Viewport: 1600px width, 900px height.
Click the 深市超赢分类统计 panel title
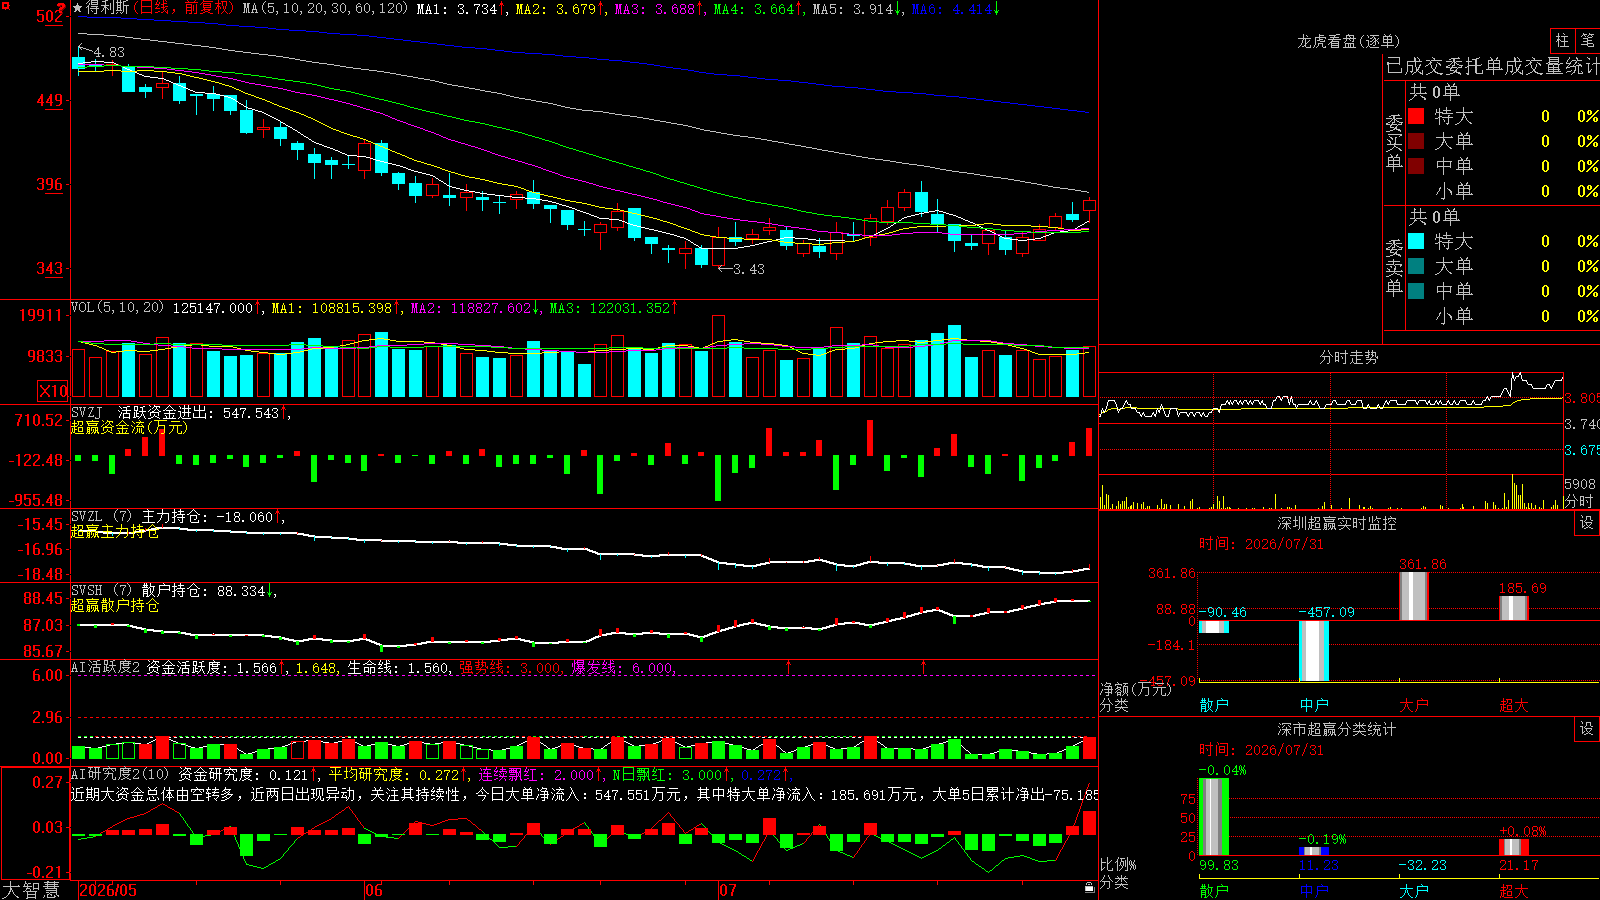click(x=1336, y=729)
